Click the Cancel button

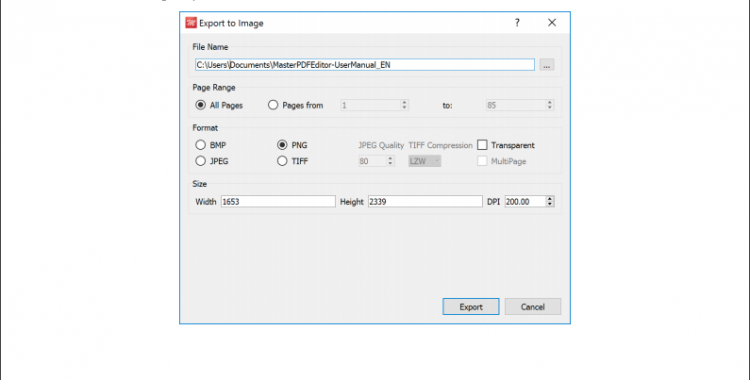pyautogui.click(x=532, y=307)
